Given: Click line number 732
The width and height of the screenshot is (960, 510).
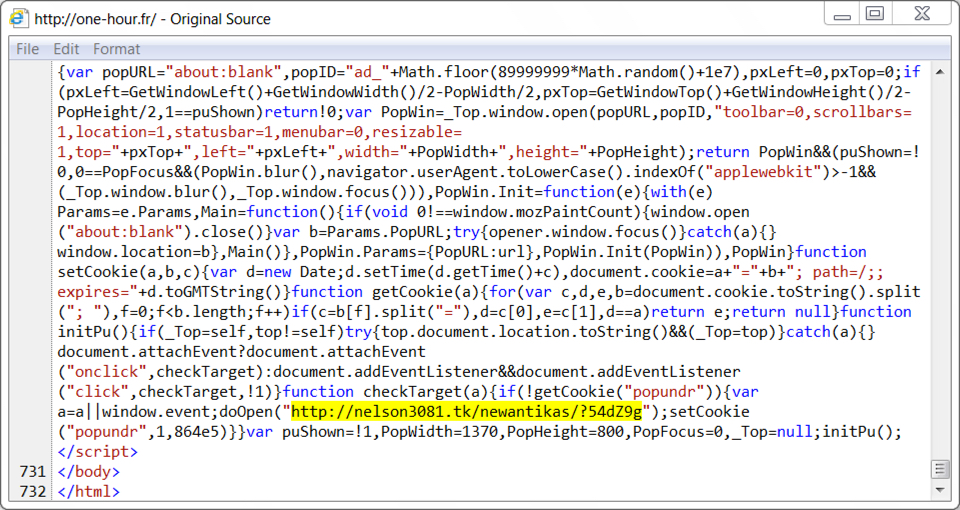Looking at the screenshot, I should coord(32,491).
